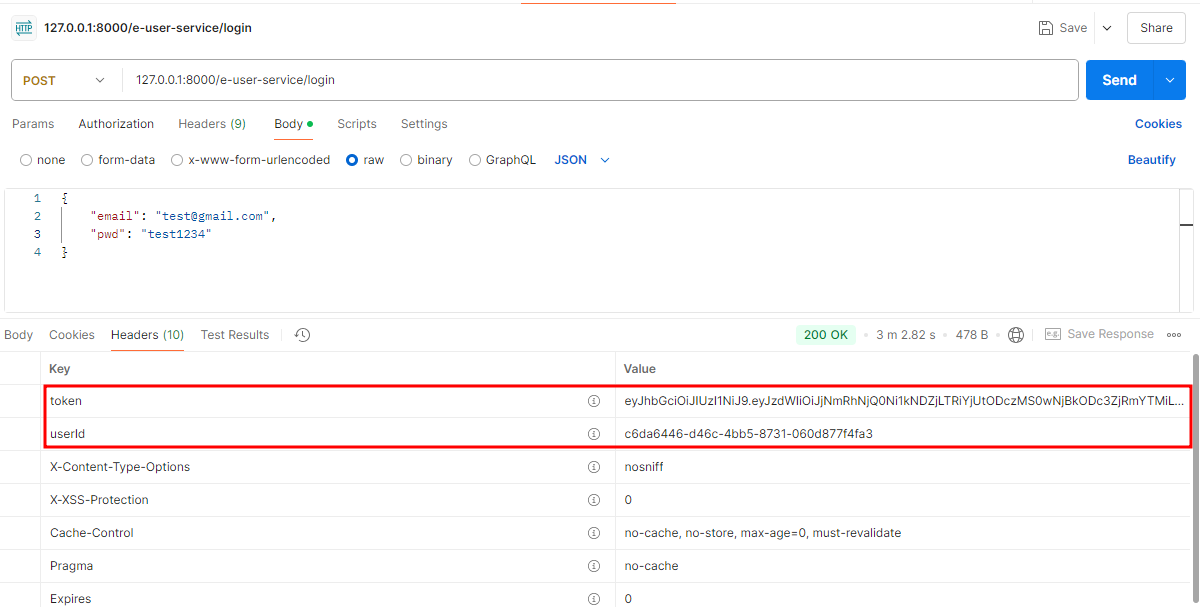Click the Save Response label

coord(1110,334)
